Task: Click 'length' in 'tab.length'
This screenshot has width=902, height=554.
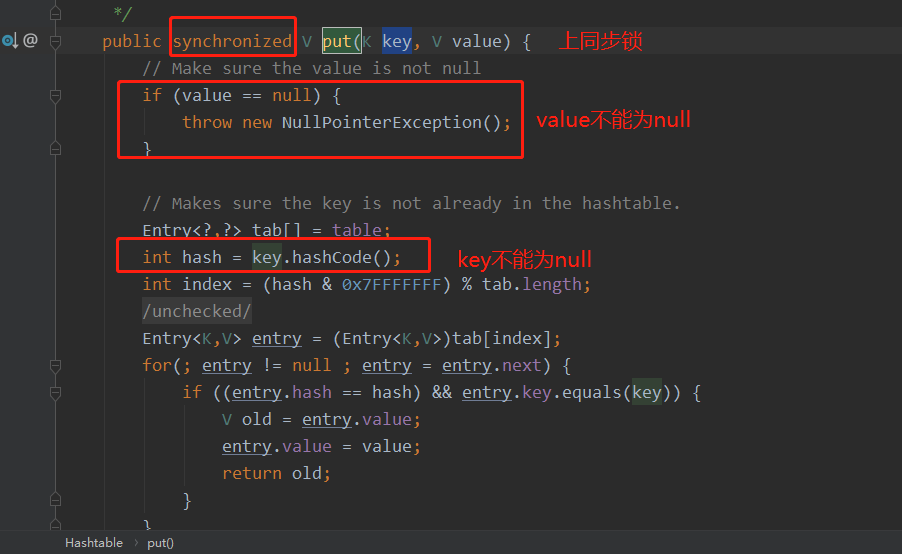Action: (552, 284)
